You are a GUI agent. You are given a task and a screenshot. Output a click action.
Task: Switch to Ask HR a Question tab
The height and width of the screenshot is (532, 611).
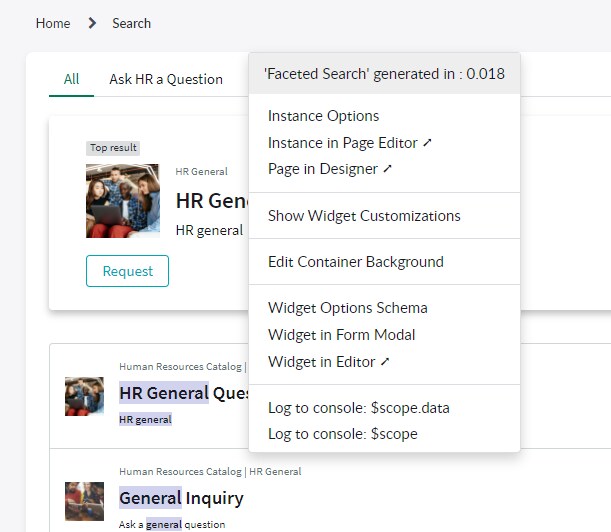point(166,79)
